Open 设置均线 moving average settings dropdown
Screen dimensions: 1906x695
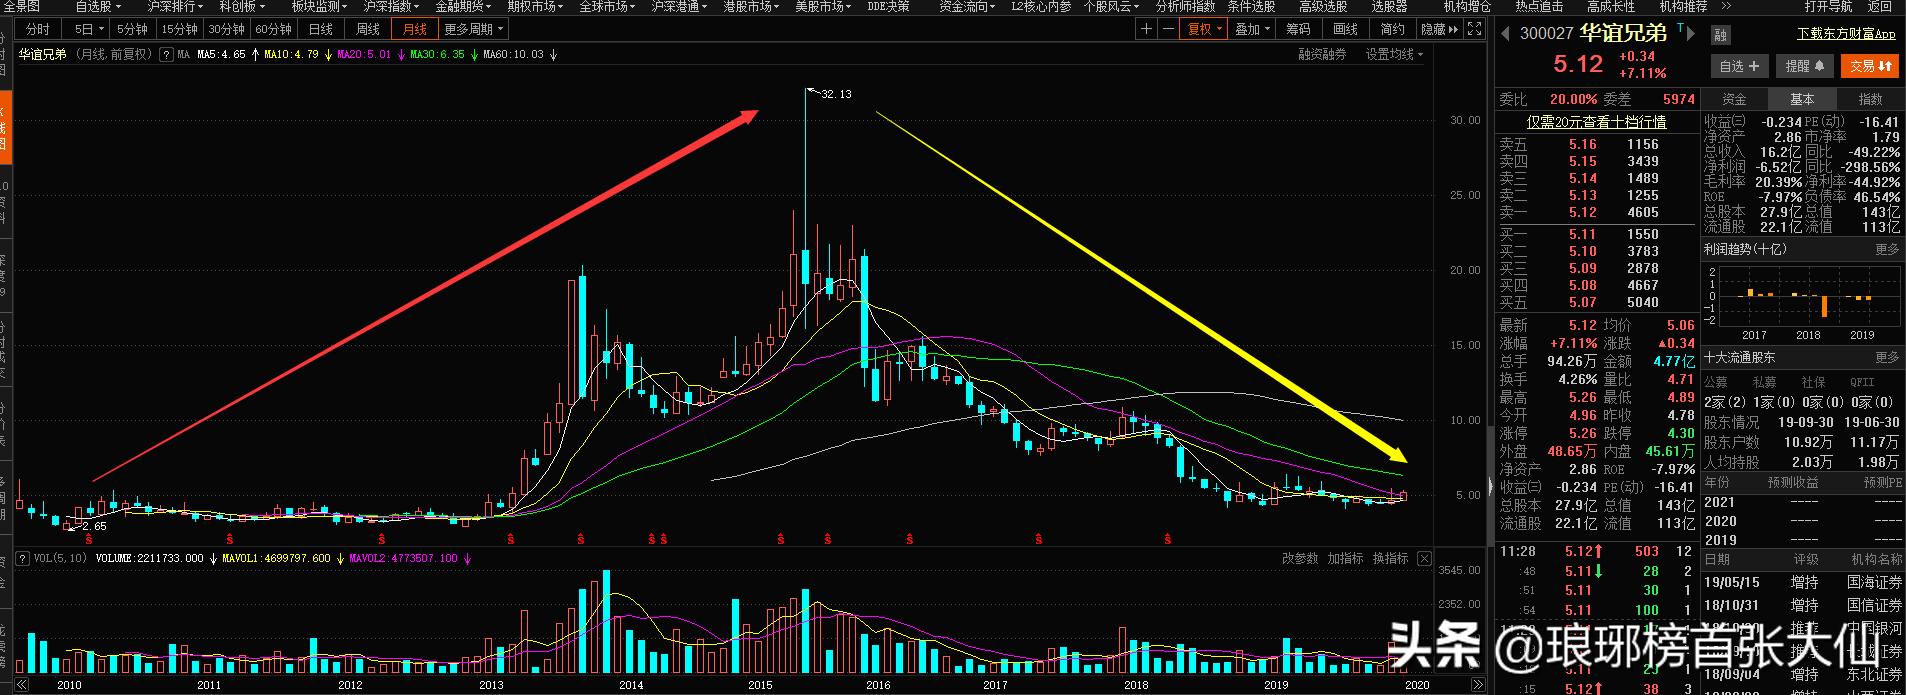(x=1393, y=54)
